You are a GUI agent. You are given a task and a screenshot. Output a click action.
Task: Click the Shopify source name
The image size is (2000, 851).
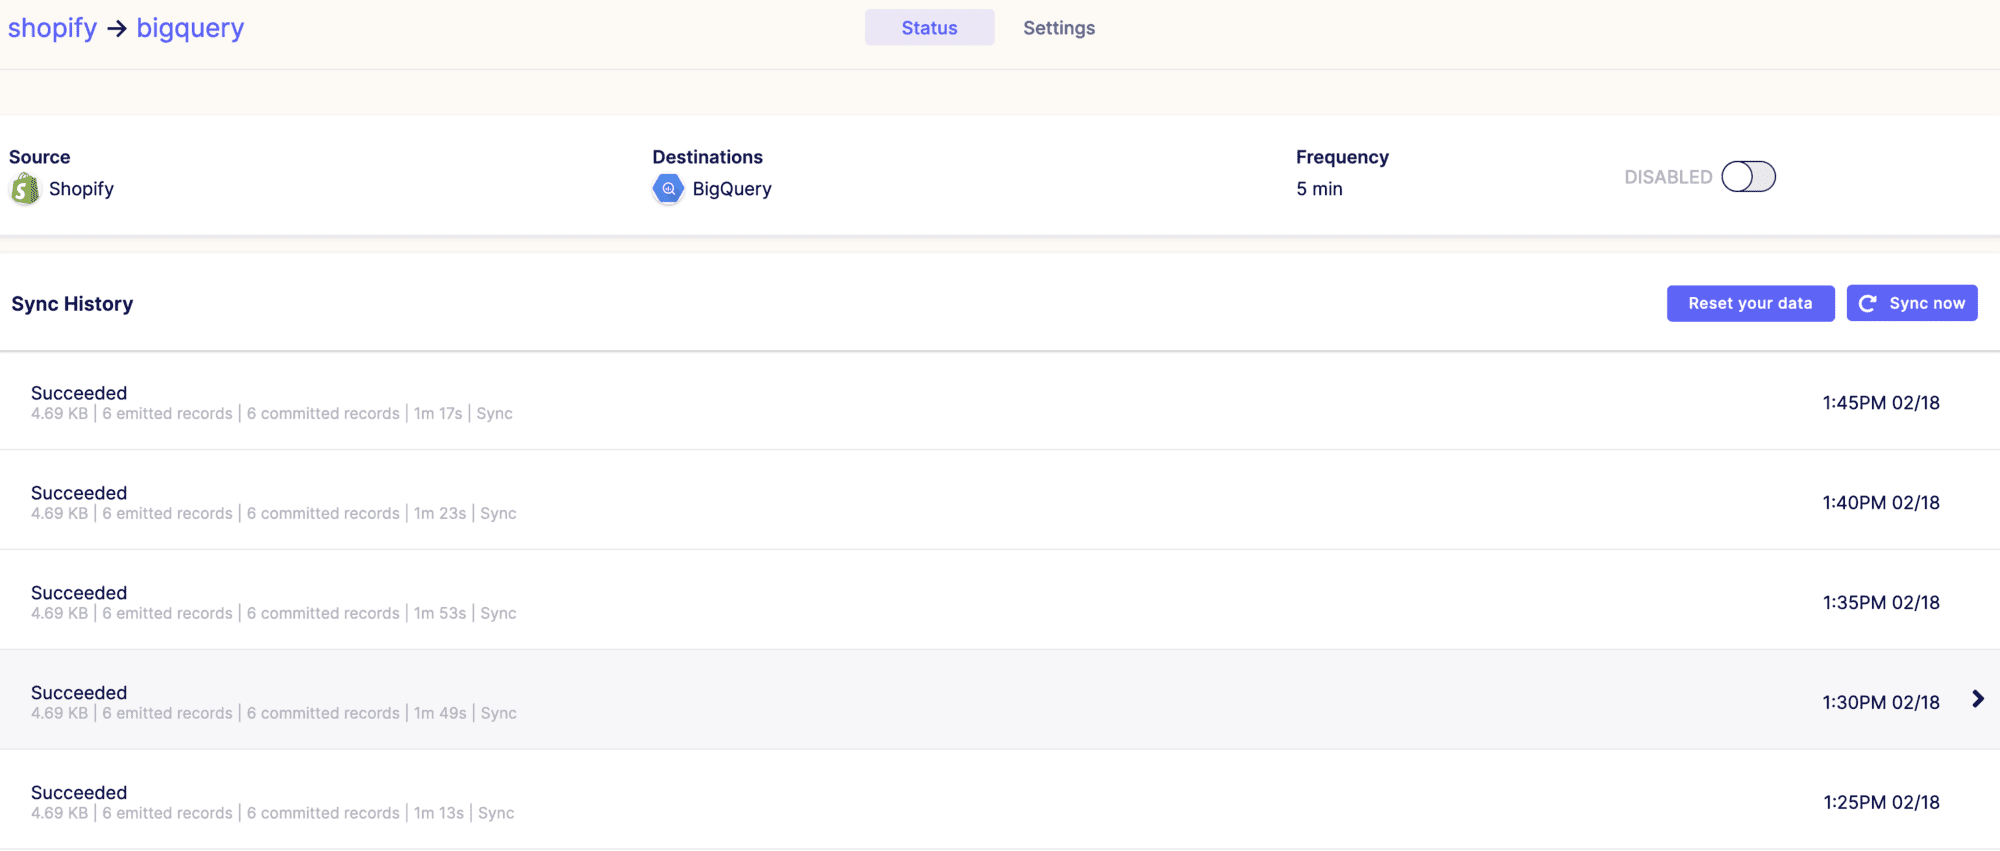[81, 189]
